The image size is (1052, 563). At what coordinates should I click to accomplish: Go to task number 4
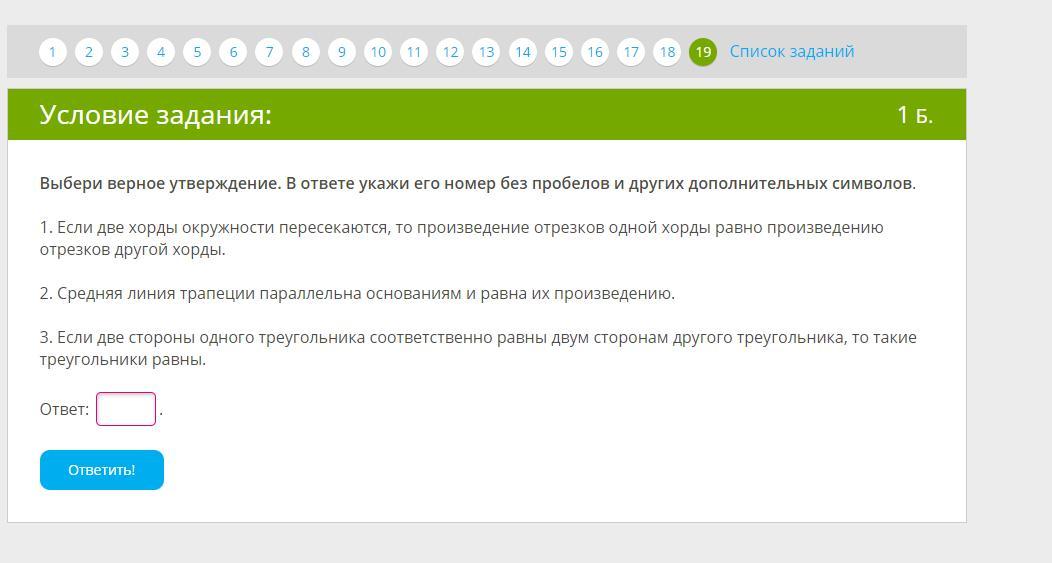point(161,52)
